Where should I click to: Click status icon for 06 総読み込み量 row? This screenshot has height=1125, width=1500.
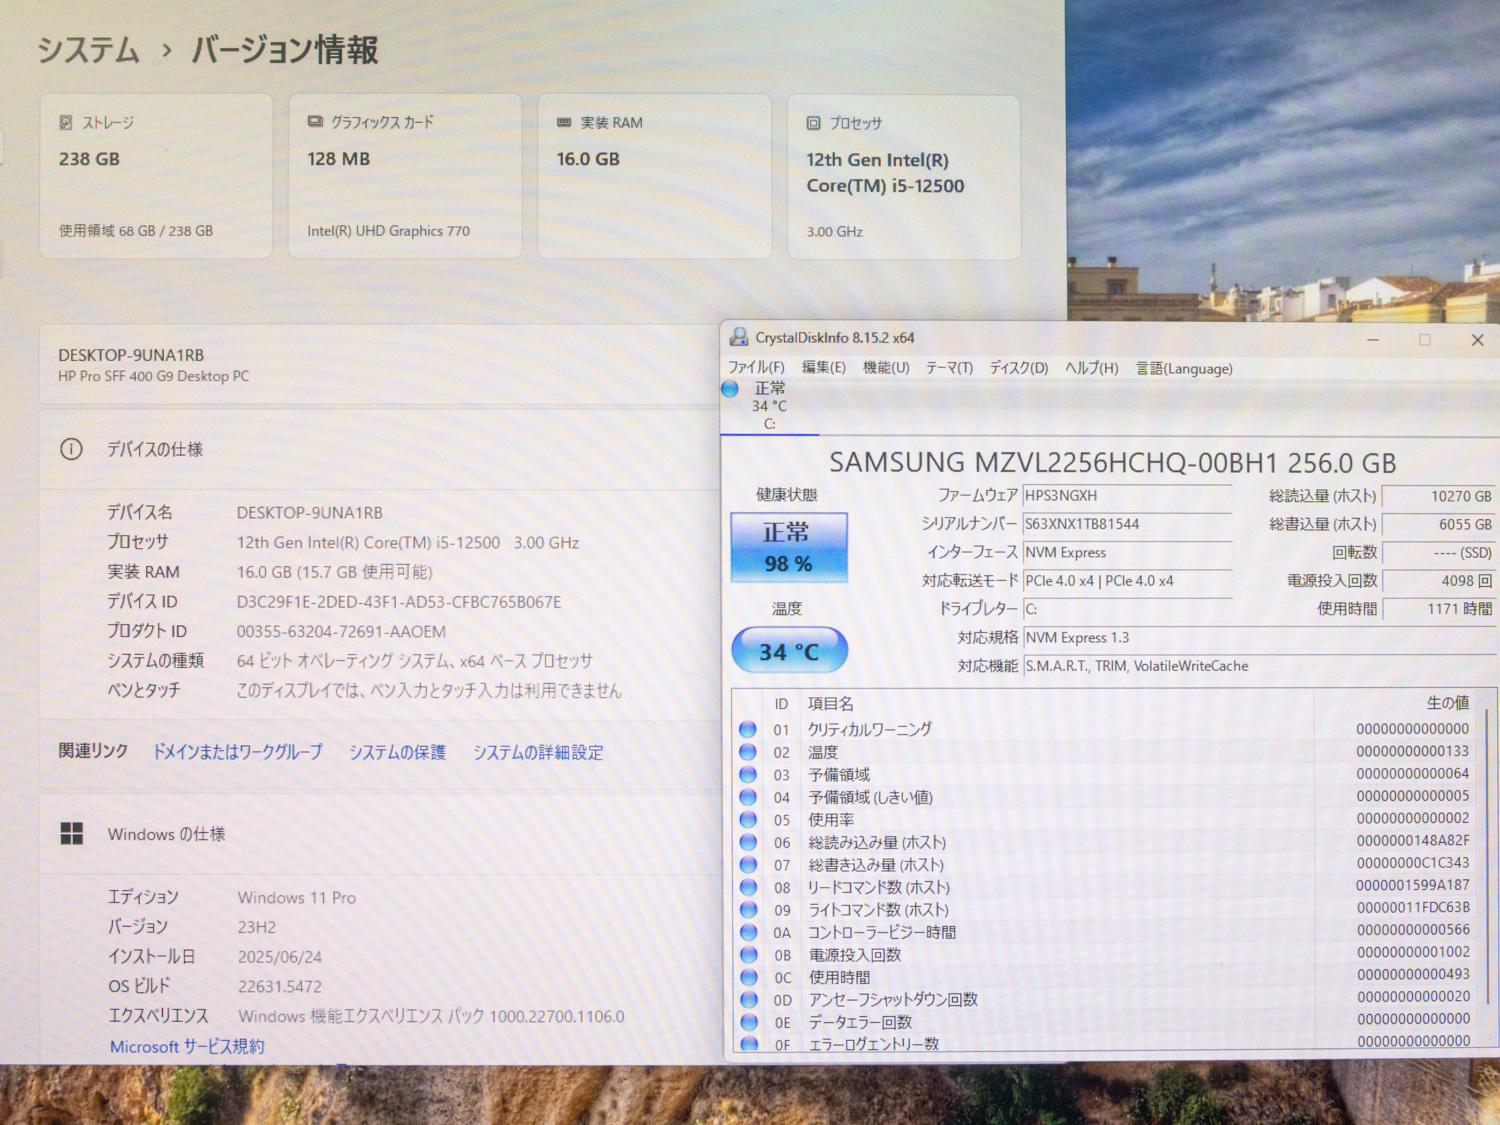click(747, 842)
